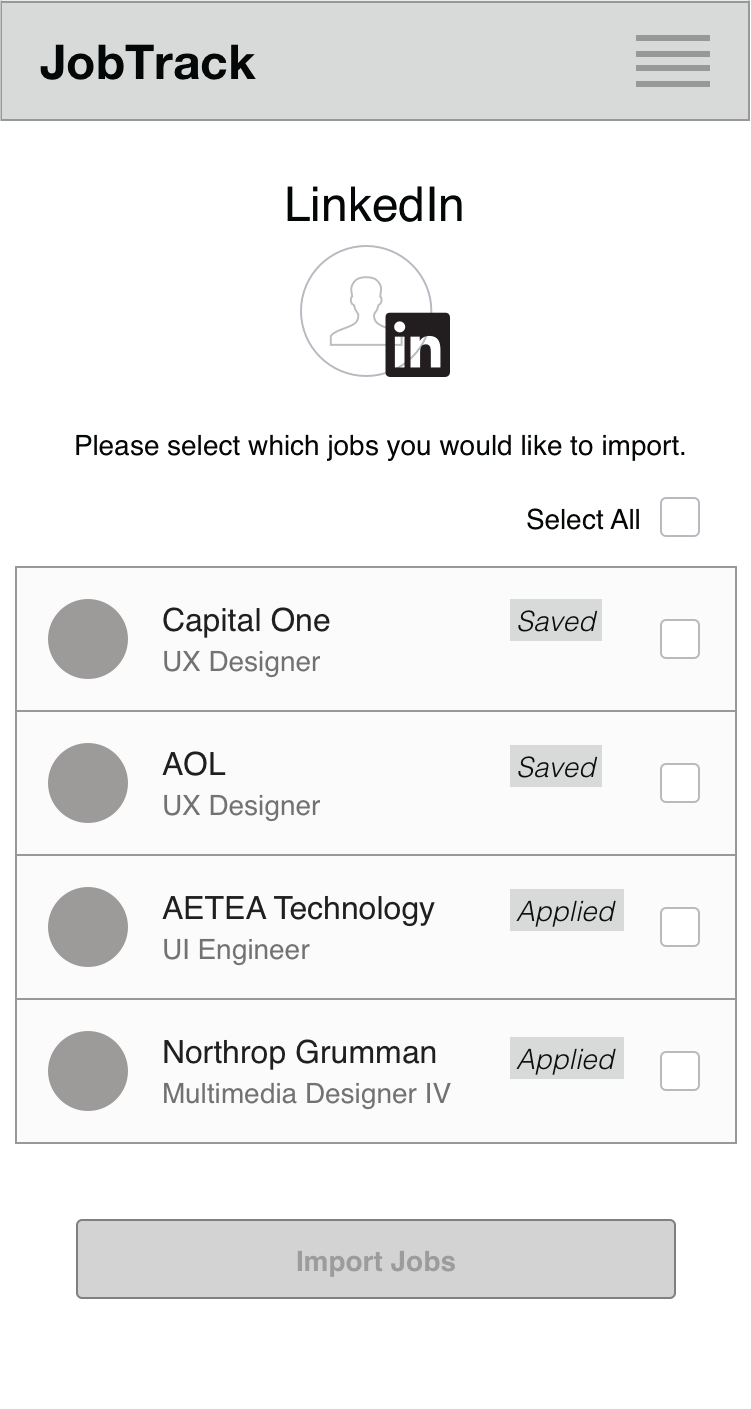Open the AETEA Technology UI Engineer row
This screenshot has width=751, height=1409.
pyautogui.click(x=298, y=928)
